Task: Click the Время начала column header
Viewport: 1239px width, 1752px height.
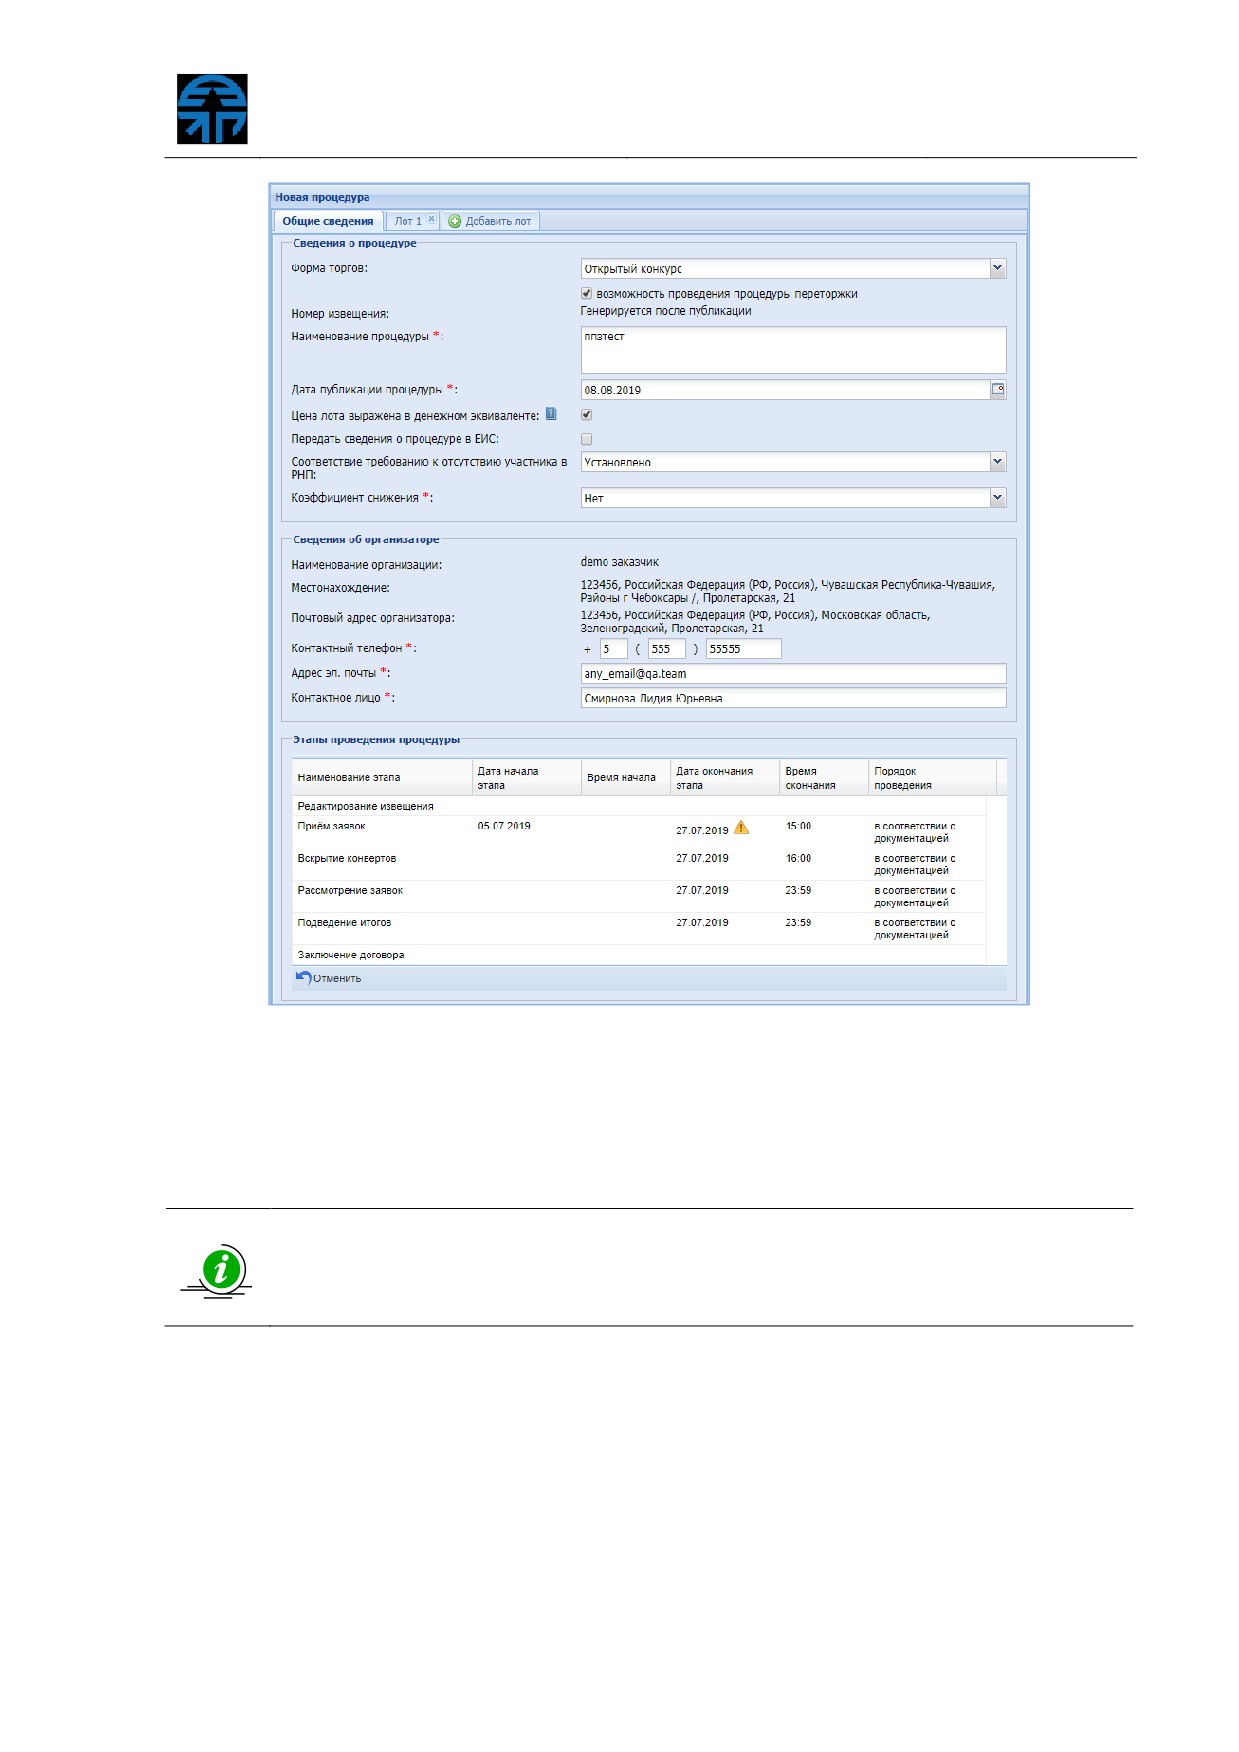Action: tap(626, 777)
